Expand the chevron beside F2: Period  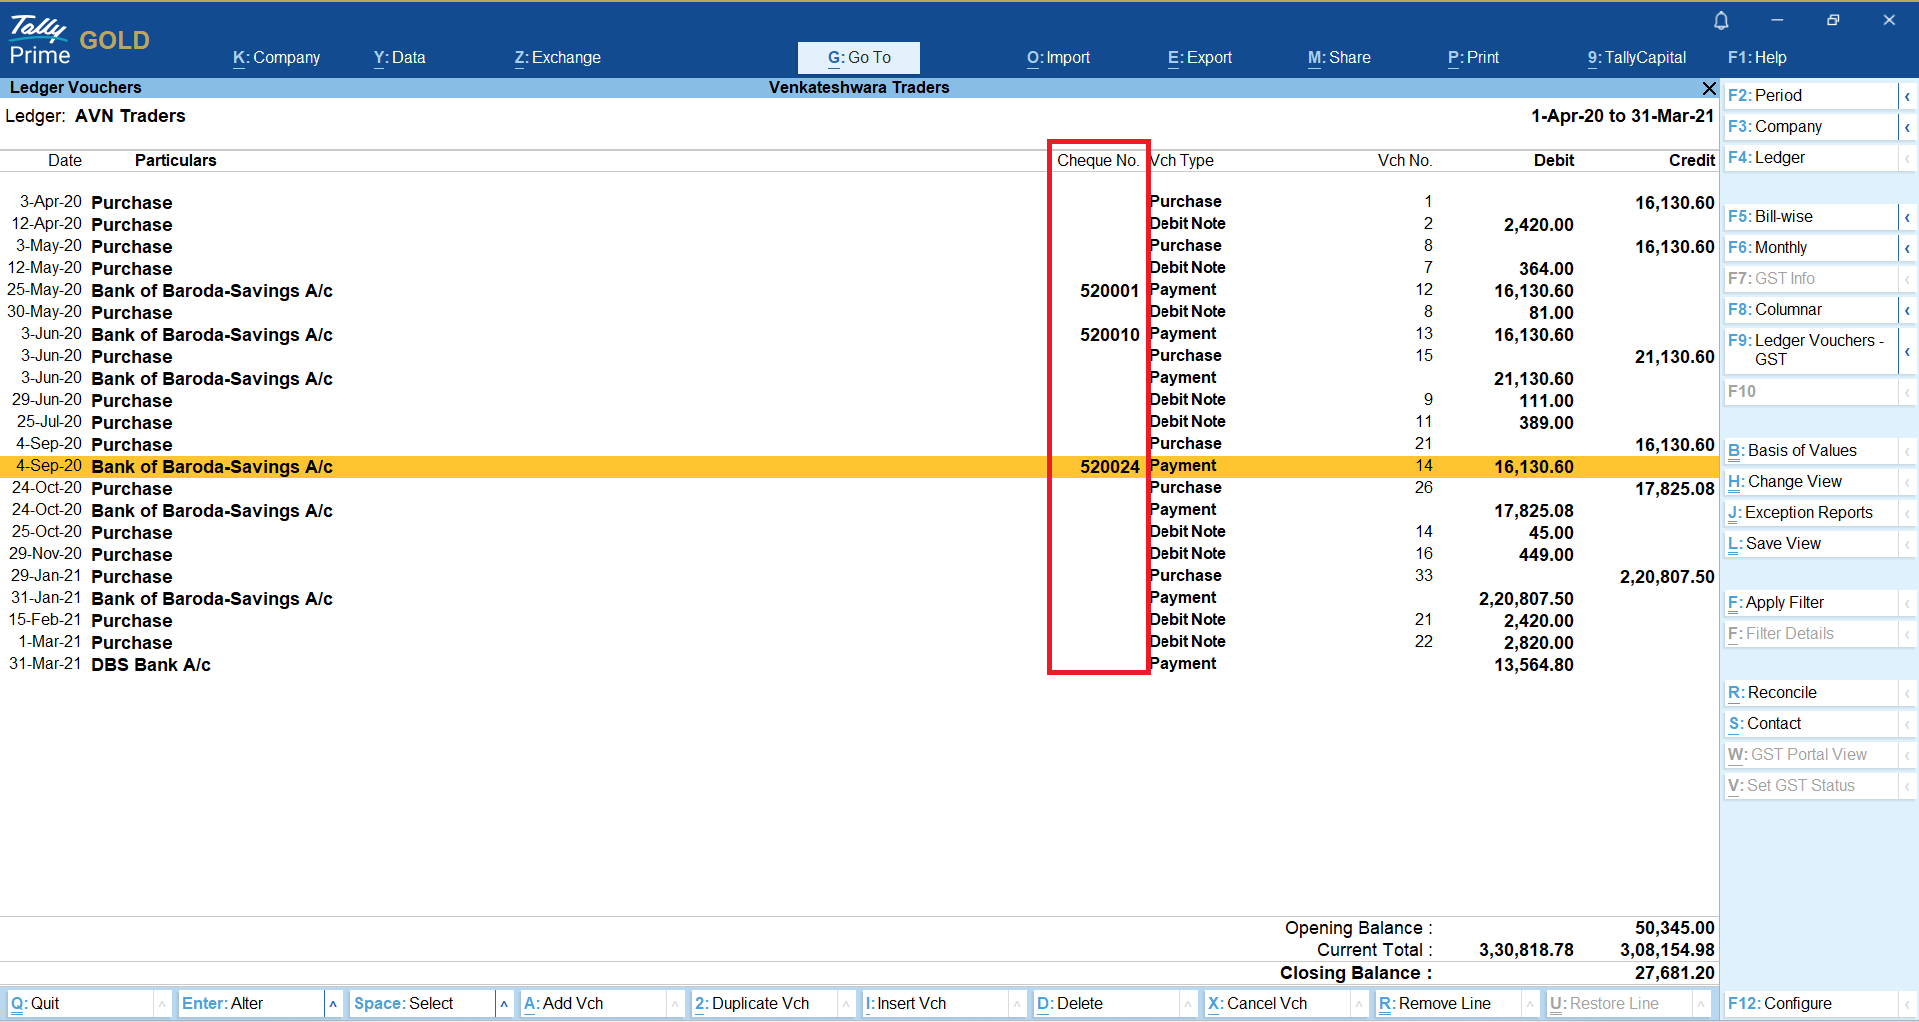tap(1907, 96)
